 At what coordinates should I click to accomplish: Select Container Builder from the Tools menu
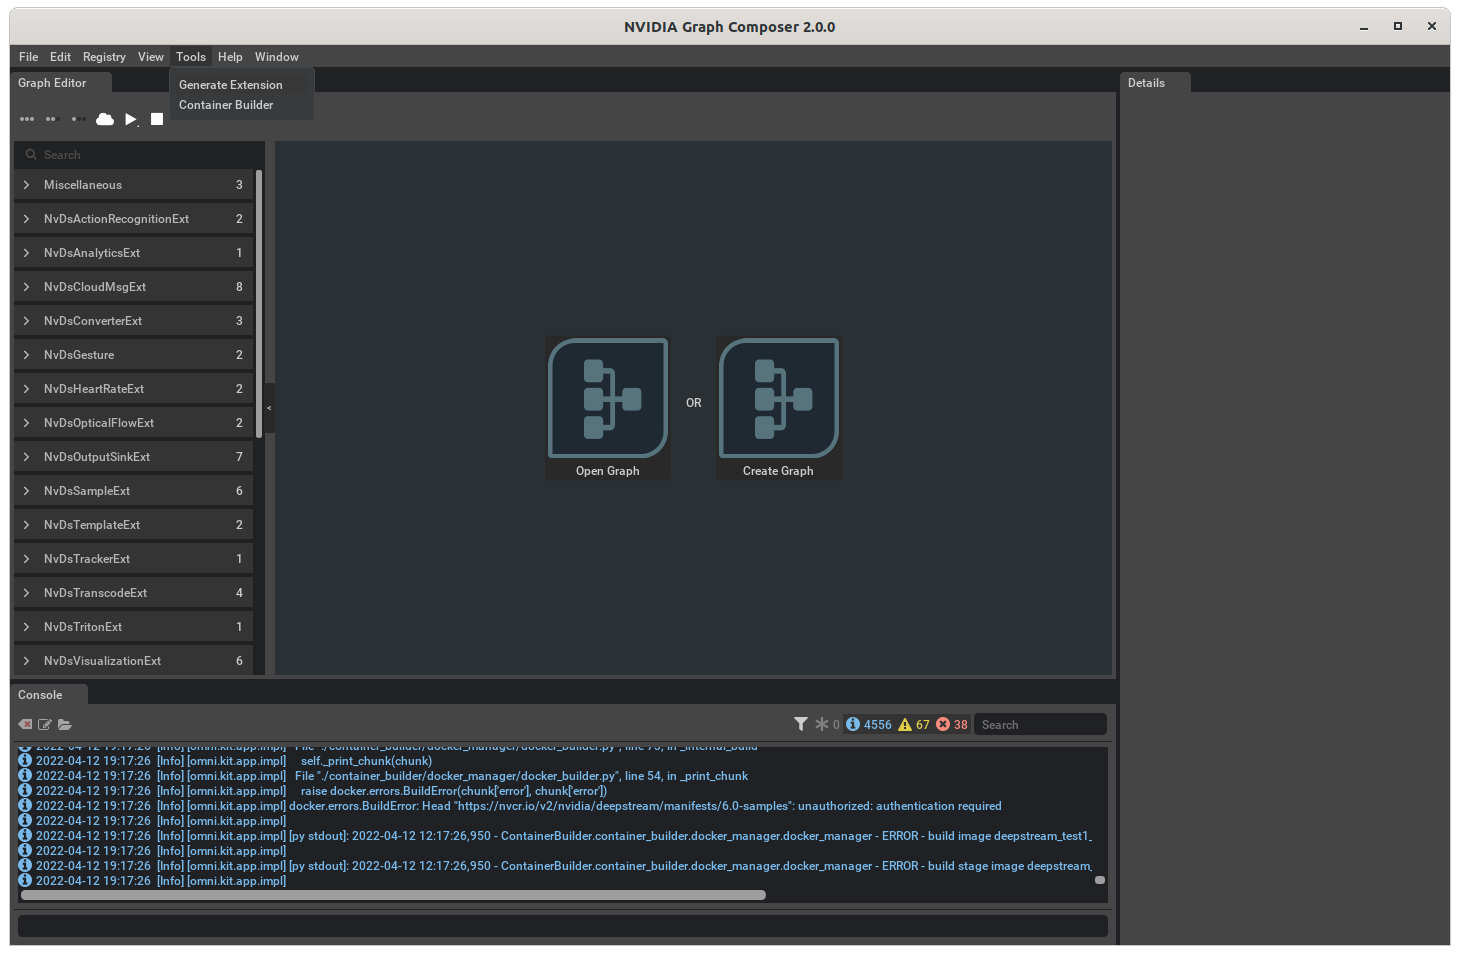pos(226,104)
